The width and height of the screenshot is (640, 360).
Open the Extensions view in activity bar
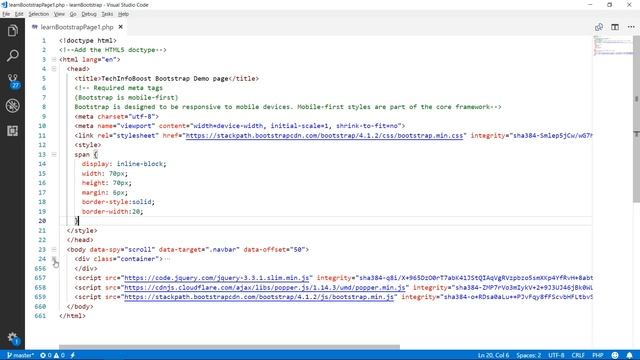click(x=12, y=131)
